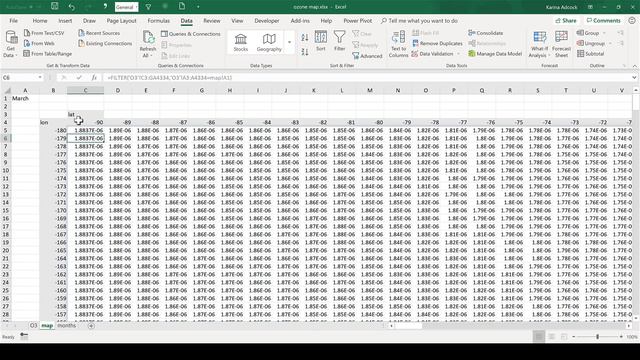Zoom out with minus button

pos(574,337)
